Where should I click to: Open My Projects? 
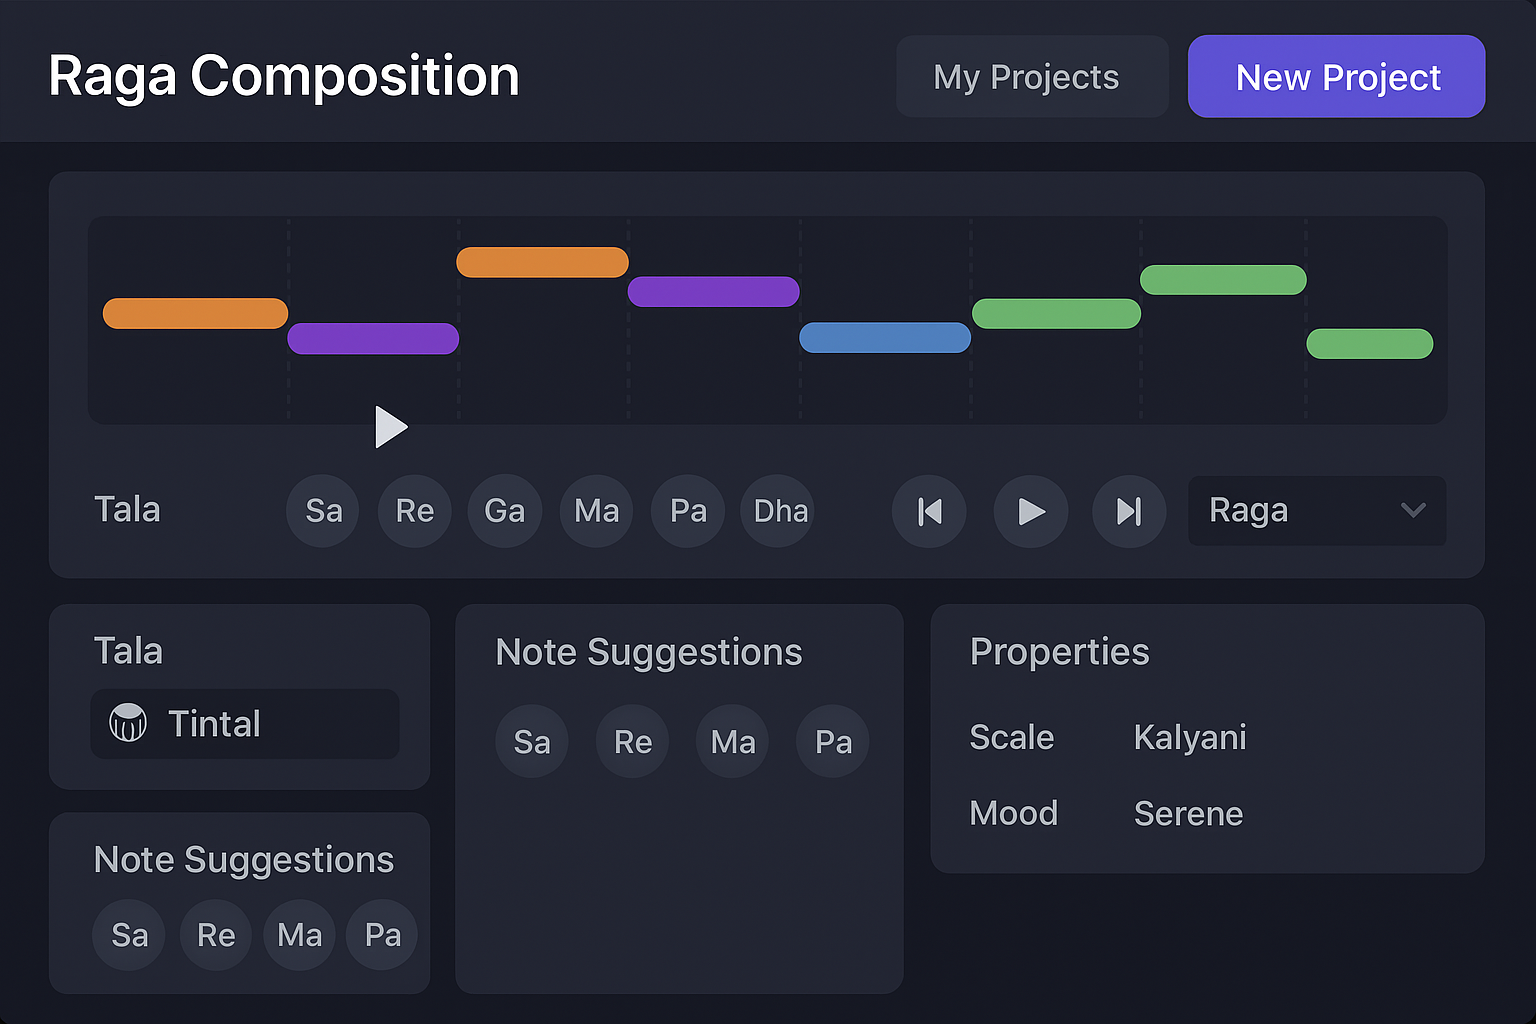click(1032, 77)
